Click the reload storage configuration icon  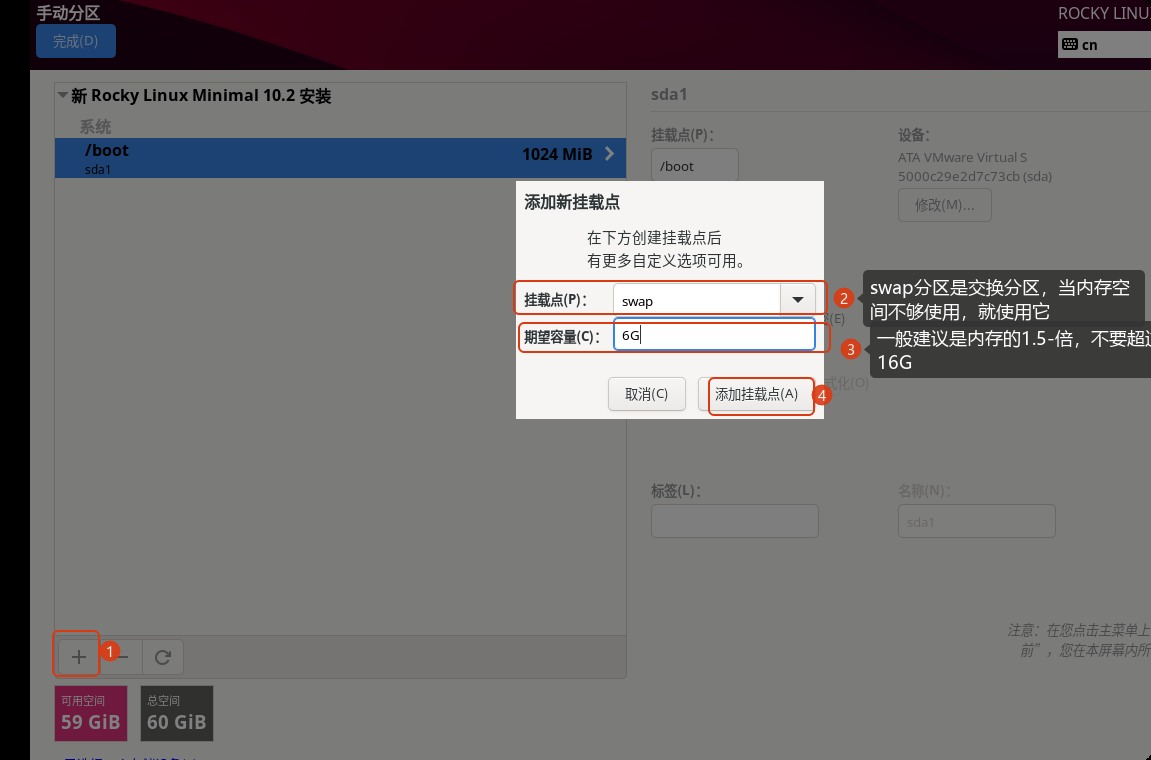pyautogui.click(x=163, y=656)
